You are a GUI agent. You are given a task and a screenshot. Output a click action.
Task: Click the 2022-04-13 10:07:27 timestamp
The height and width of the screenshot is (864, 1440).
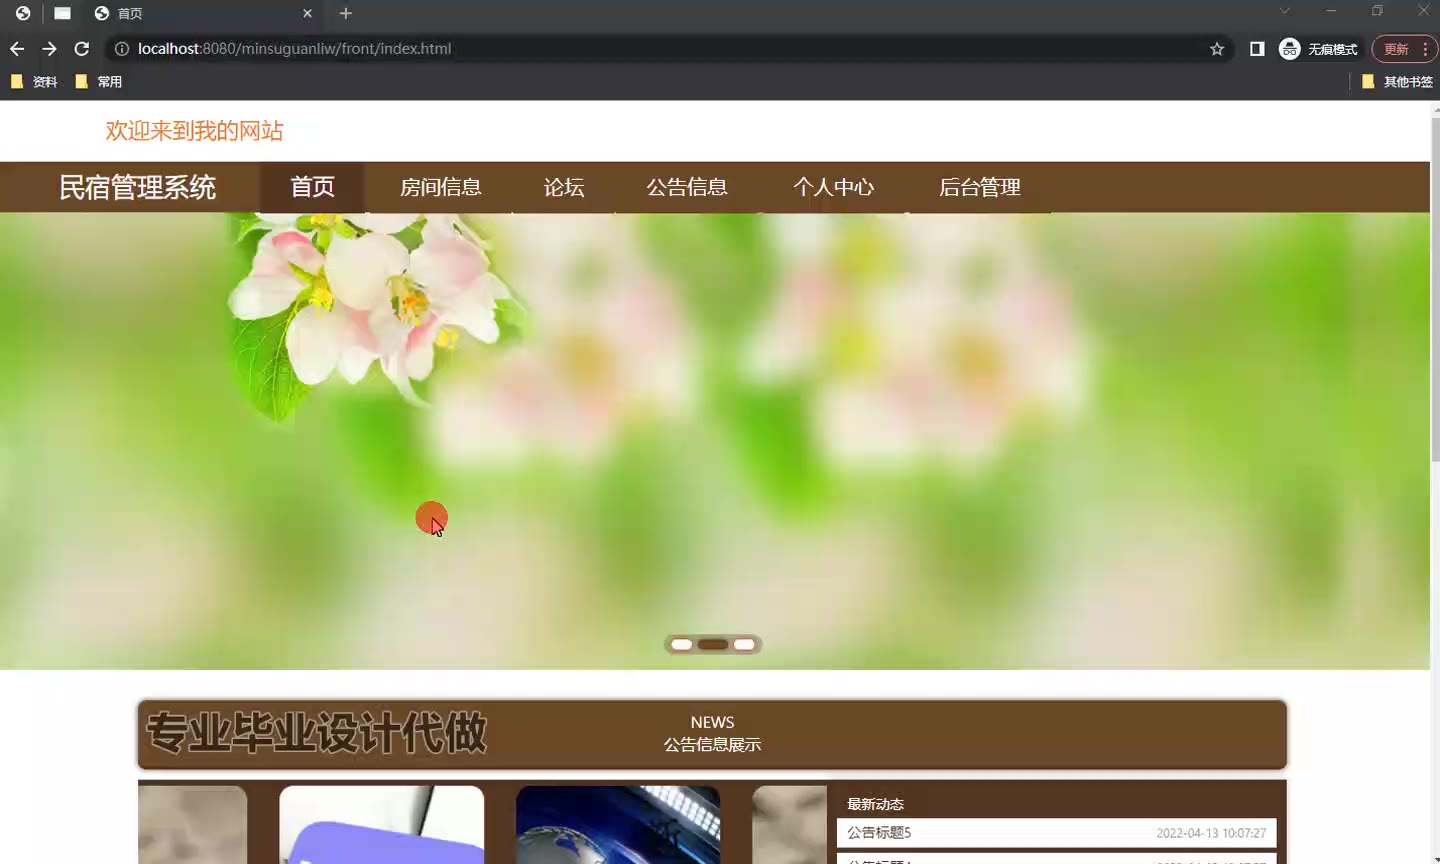point(1211,833)
